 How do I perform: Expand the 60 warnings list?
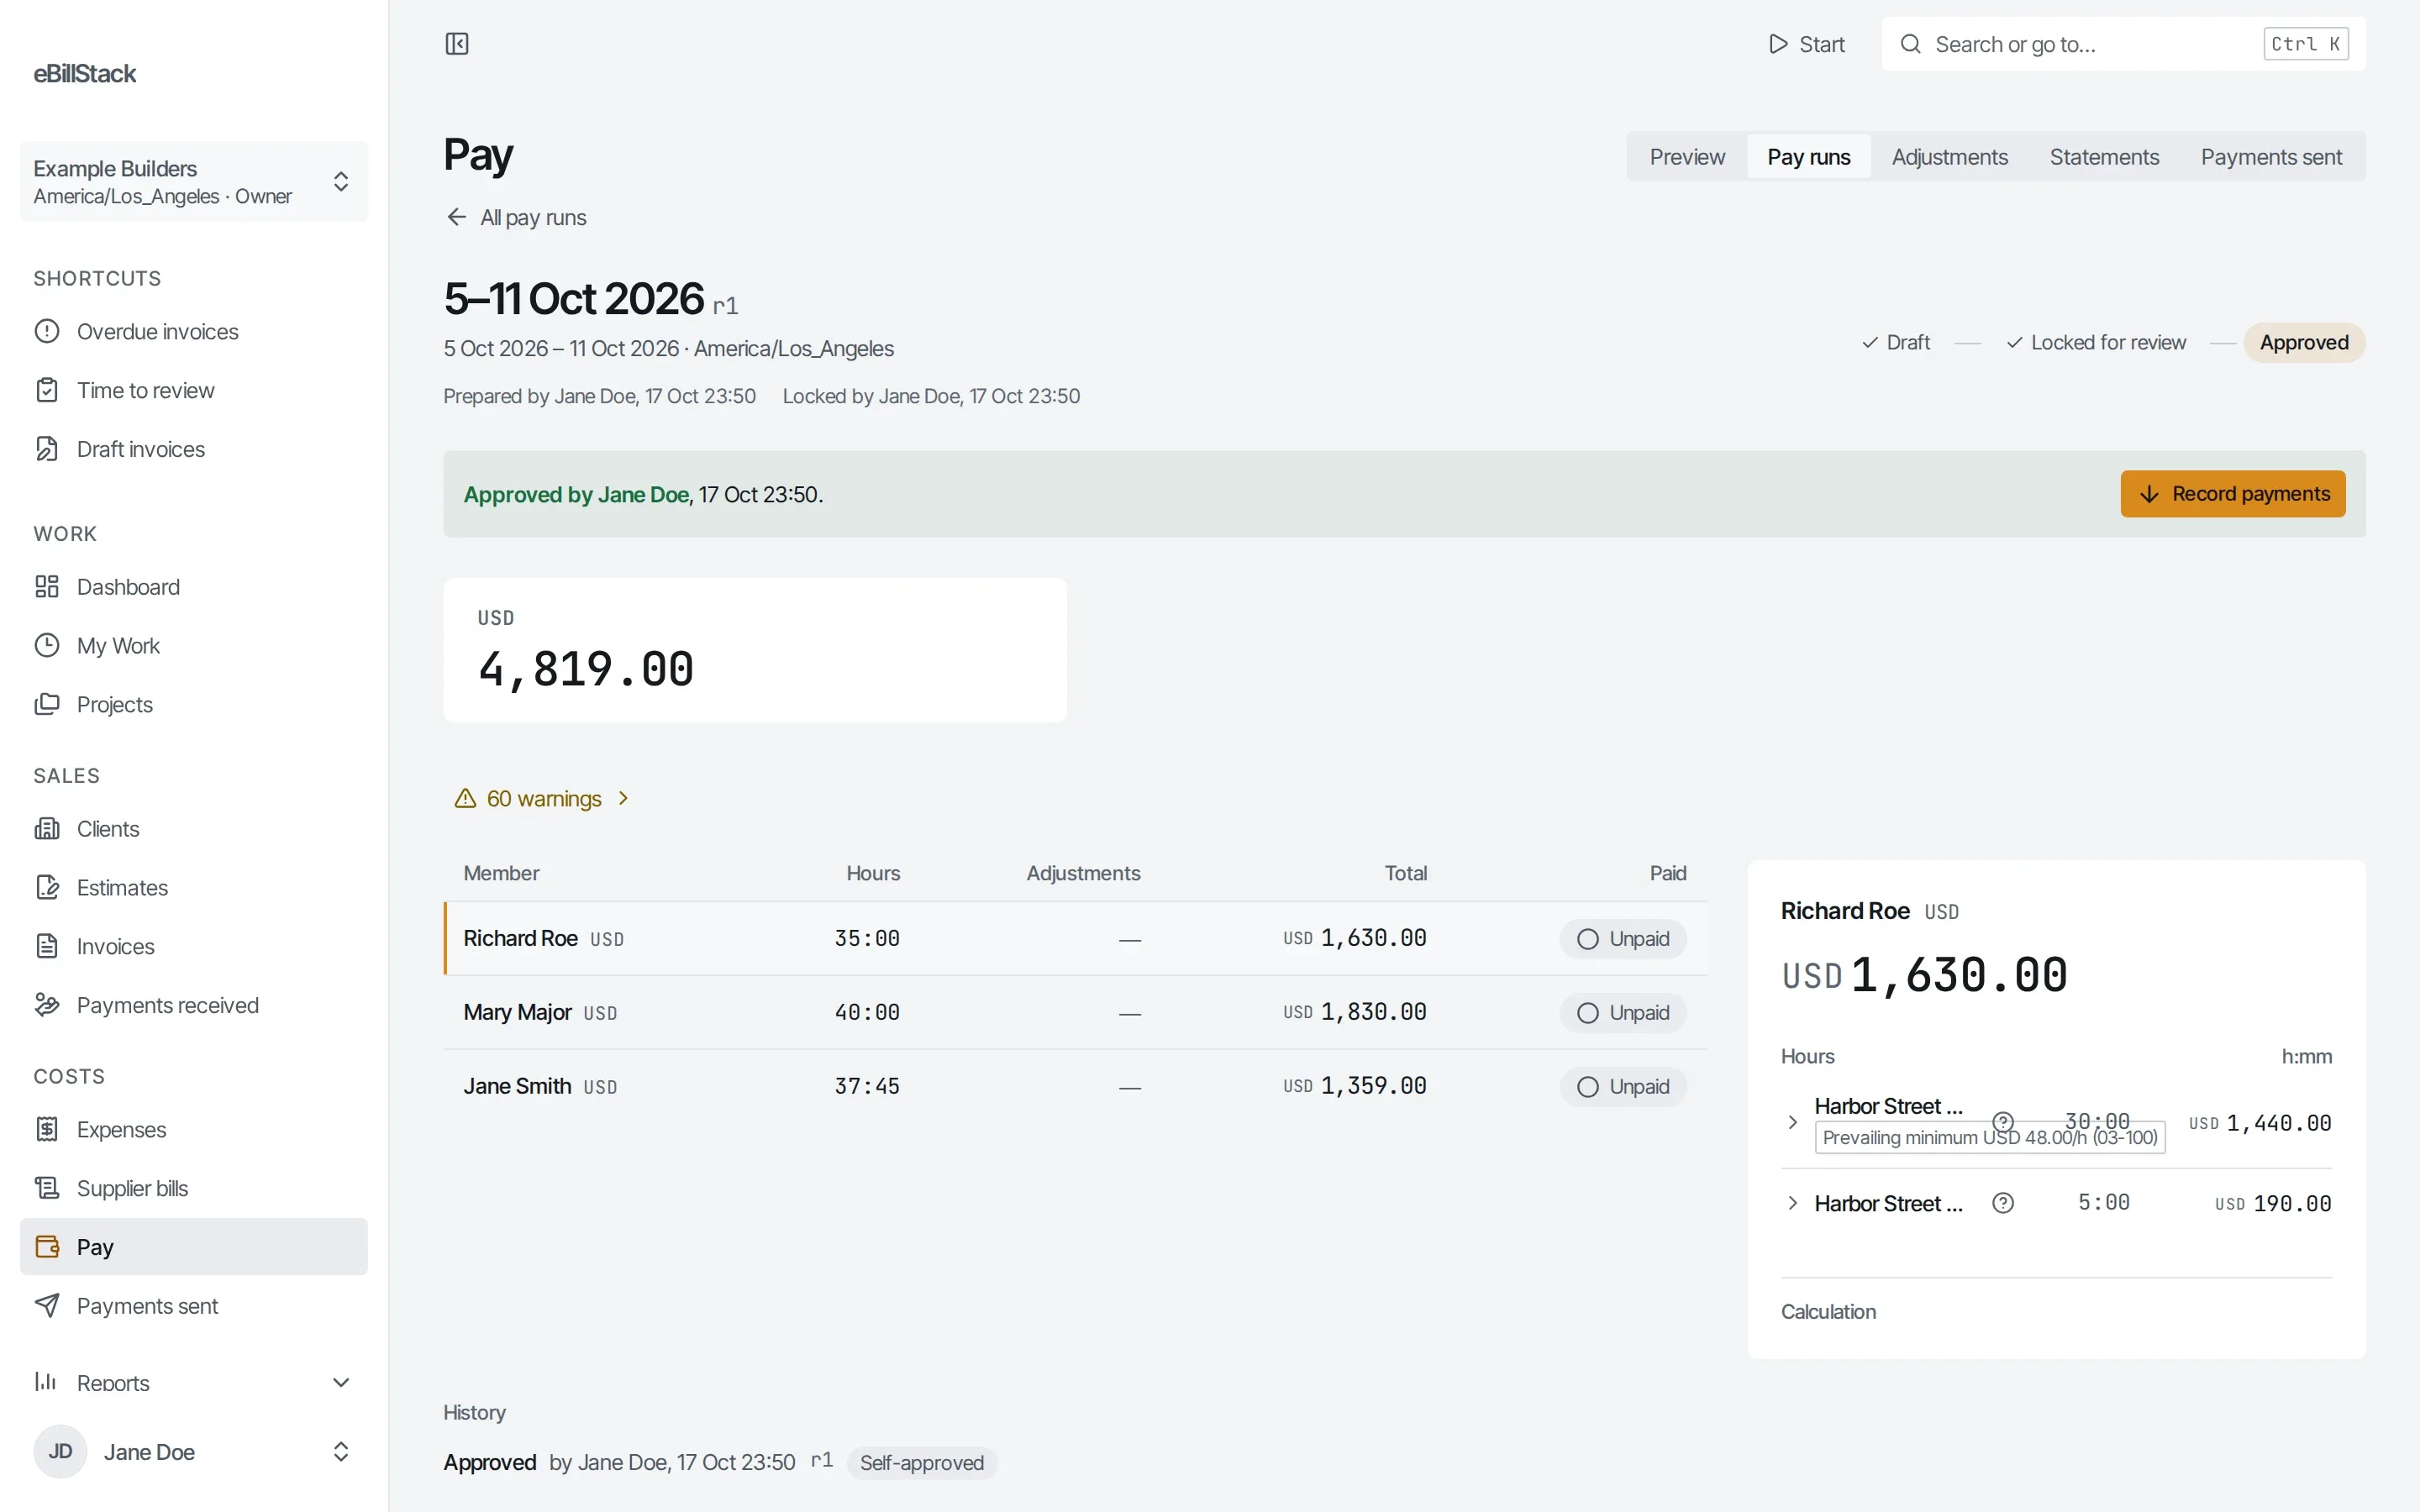tap(542, 799)
